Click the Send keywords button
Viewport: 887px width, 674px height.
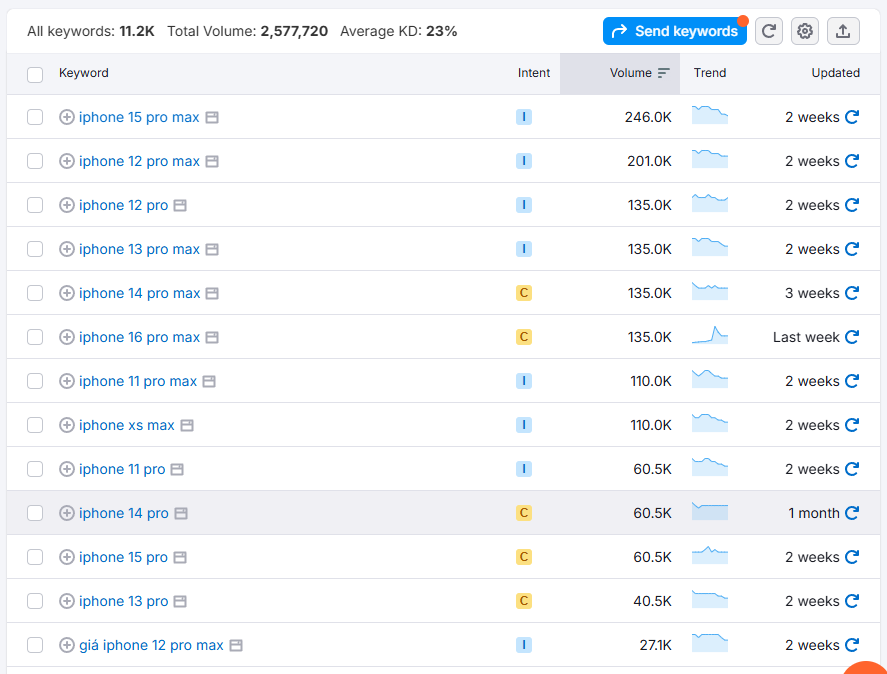(674, 31)
